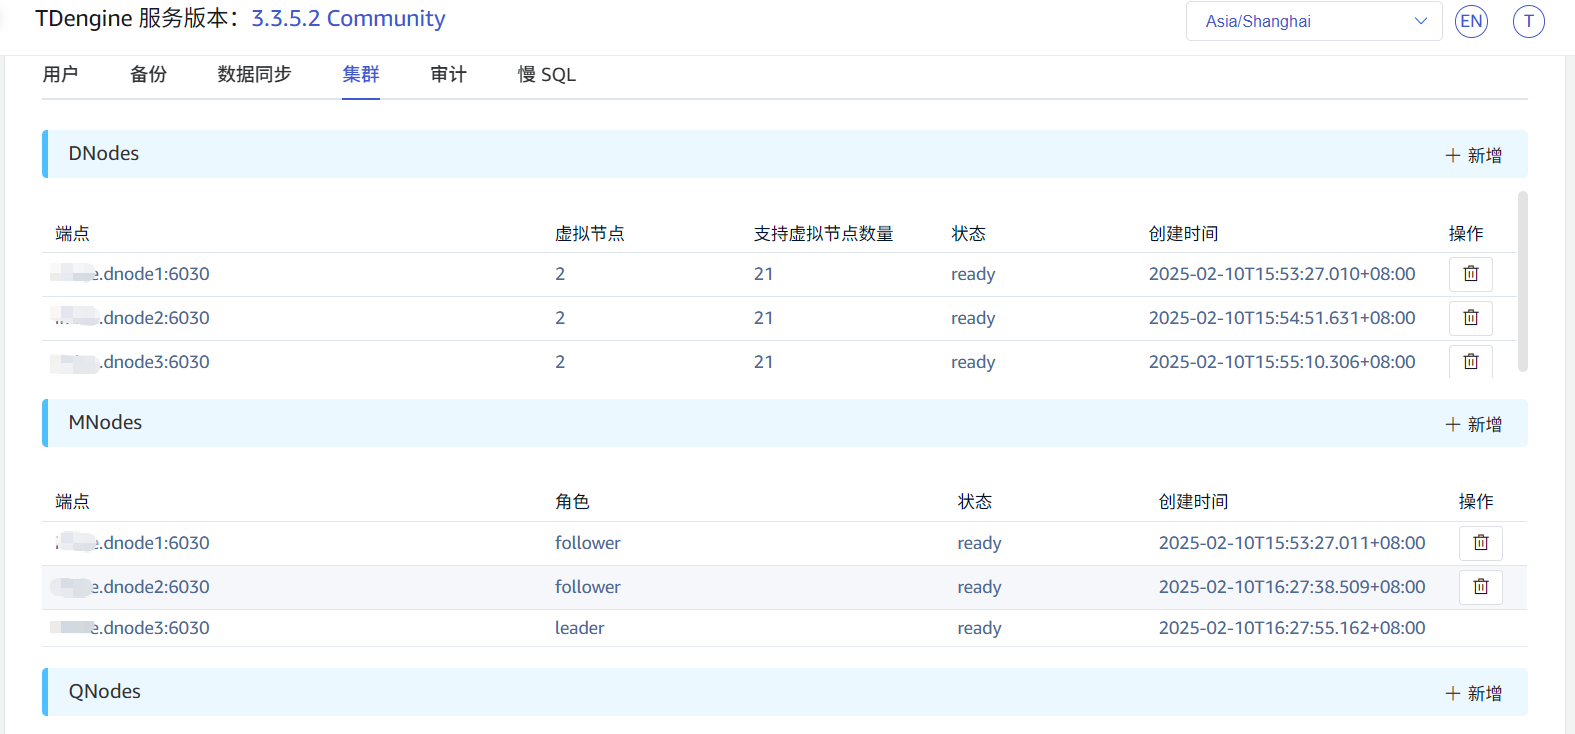Viewport: 1575px width, 734px height.
Task: Add a new DNode via 新增
Action: (x=1473, y=156)
